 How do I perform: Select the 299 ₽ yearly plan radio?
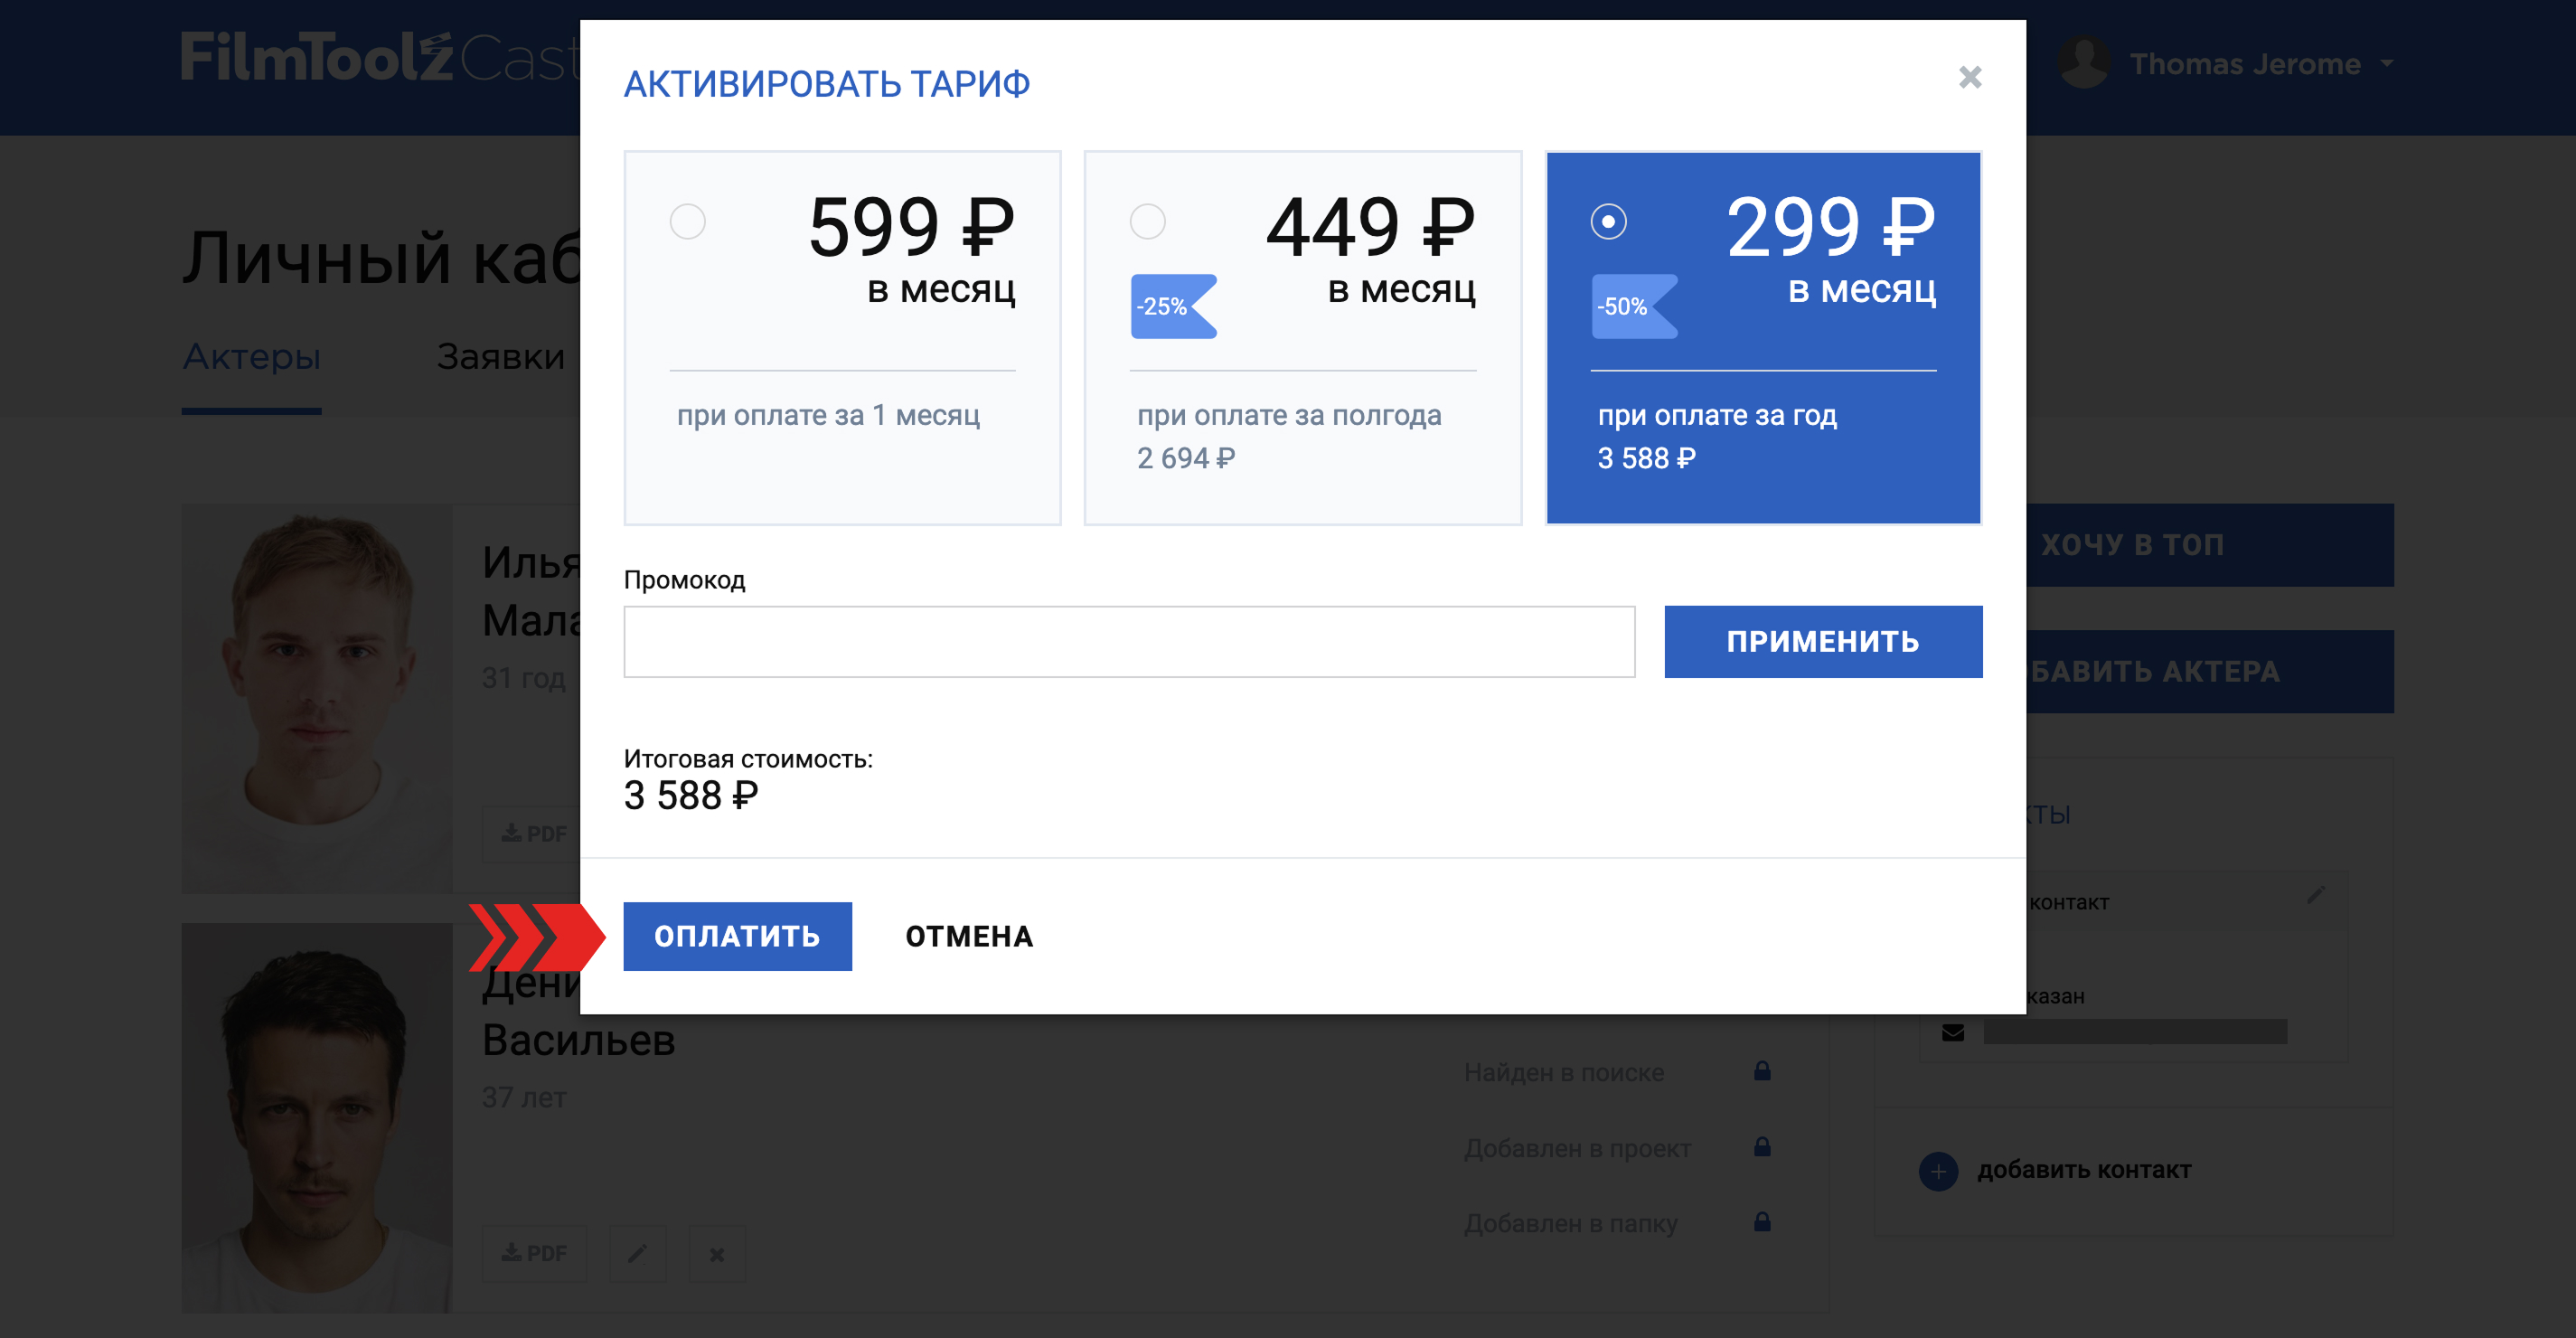point(1608,221)
